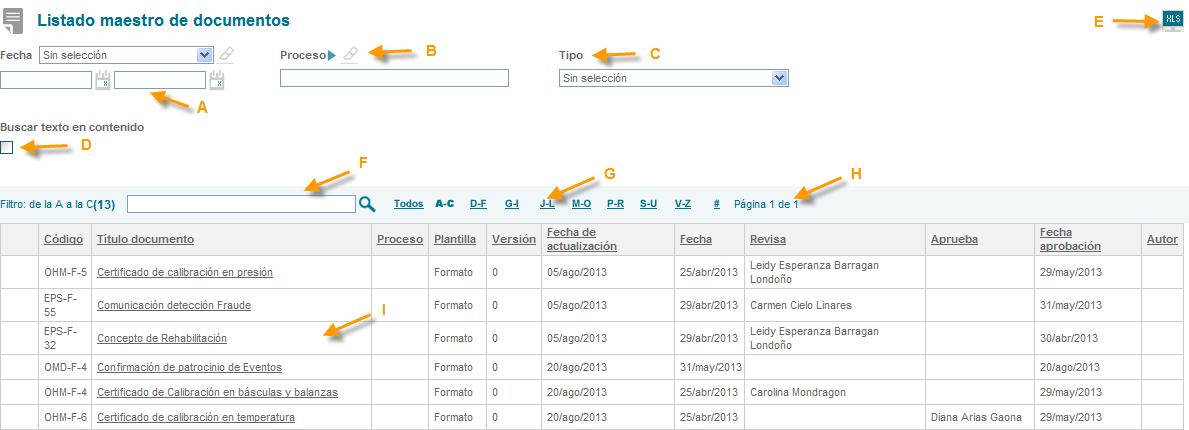Click the Proceso text input field
The width and height of the screenshot is (1189, 430).
pos(394,78)
